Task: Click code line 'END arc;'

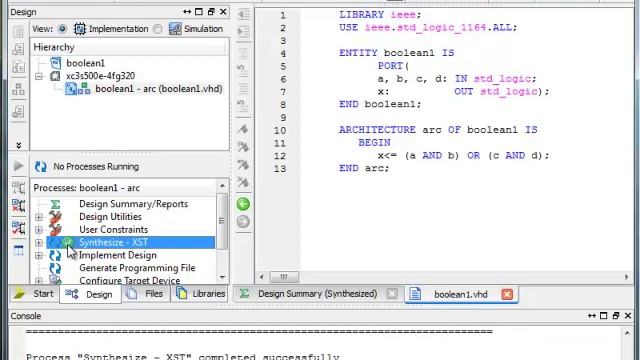Action: (364, 168)
